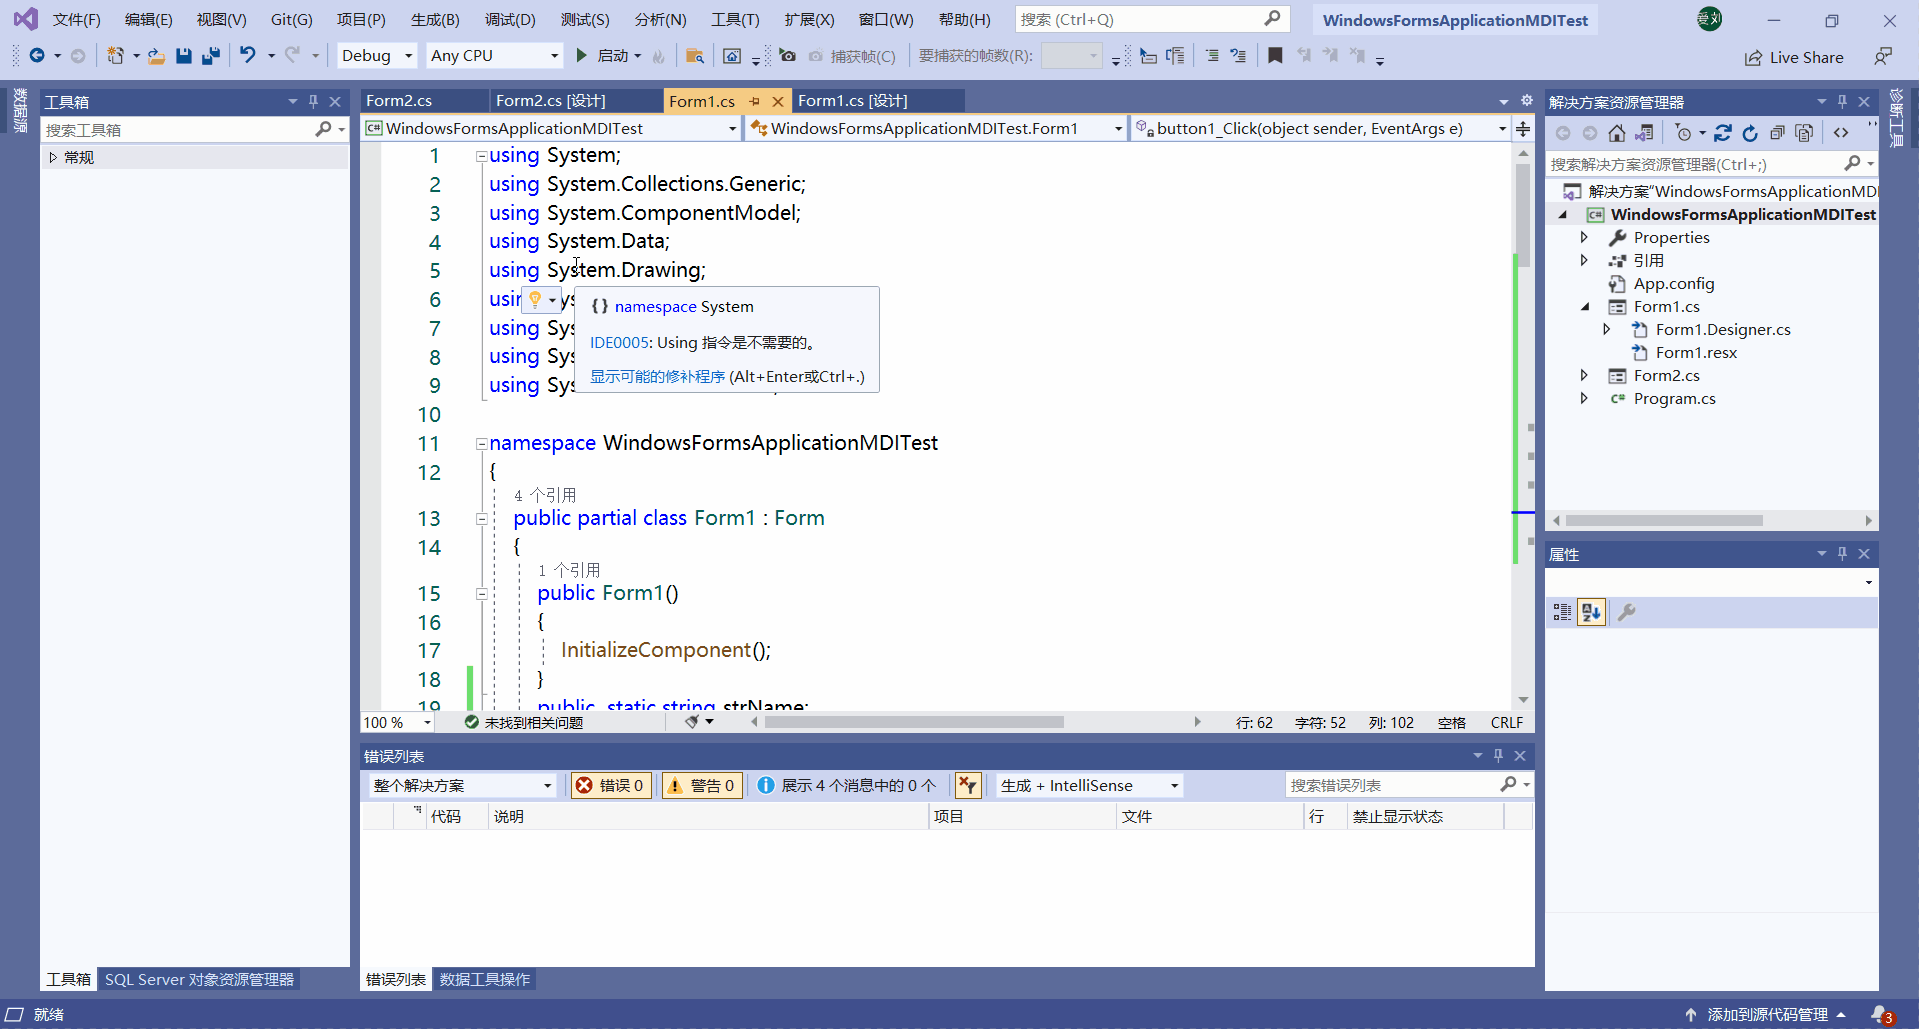Click show all files icon in Solution Explorer
The width and height of the screenshot is (1919, 1029).
coord(1804,133)
